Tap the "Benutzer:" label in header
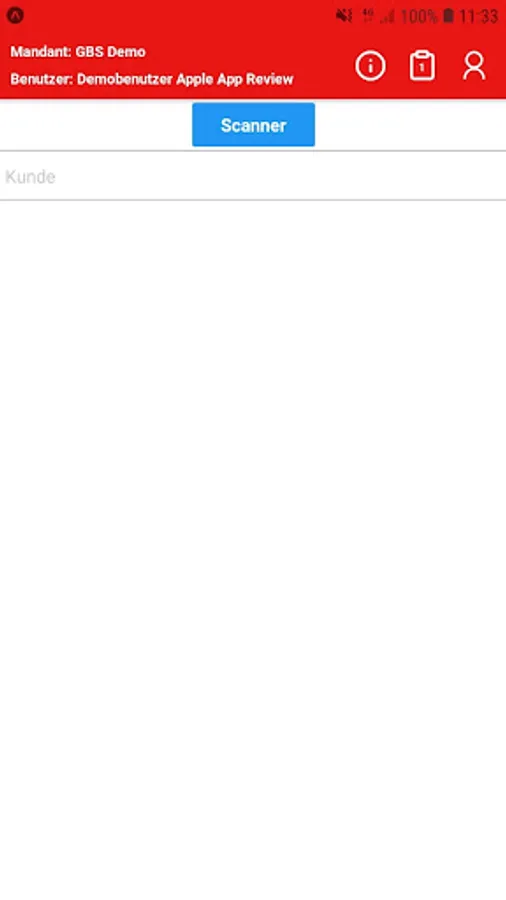 pyautogui.click(x=41, y=79)
